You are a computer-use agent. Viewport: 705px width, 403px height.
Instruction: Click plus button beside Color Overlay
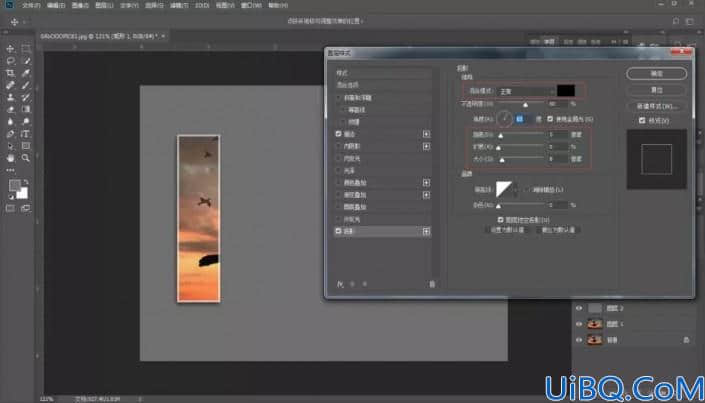click(426, 183)
